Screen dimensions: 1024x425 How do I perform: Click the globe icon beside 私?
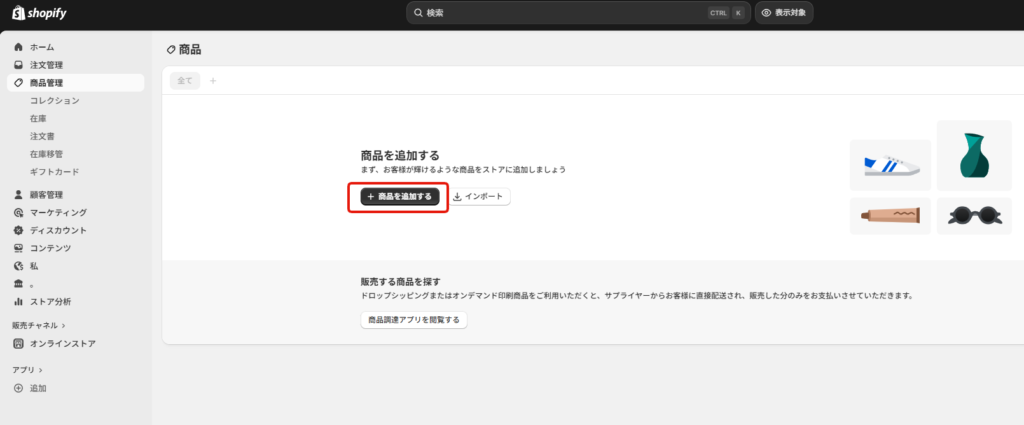point(18,266)
